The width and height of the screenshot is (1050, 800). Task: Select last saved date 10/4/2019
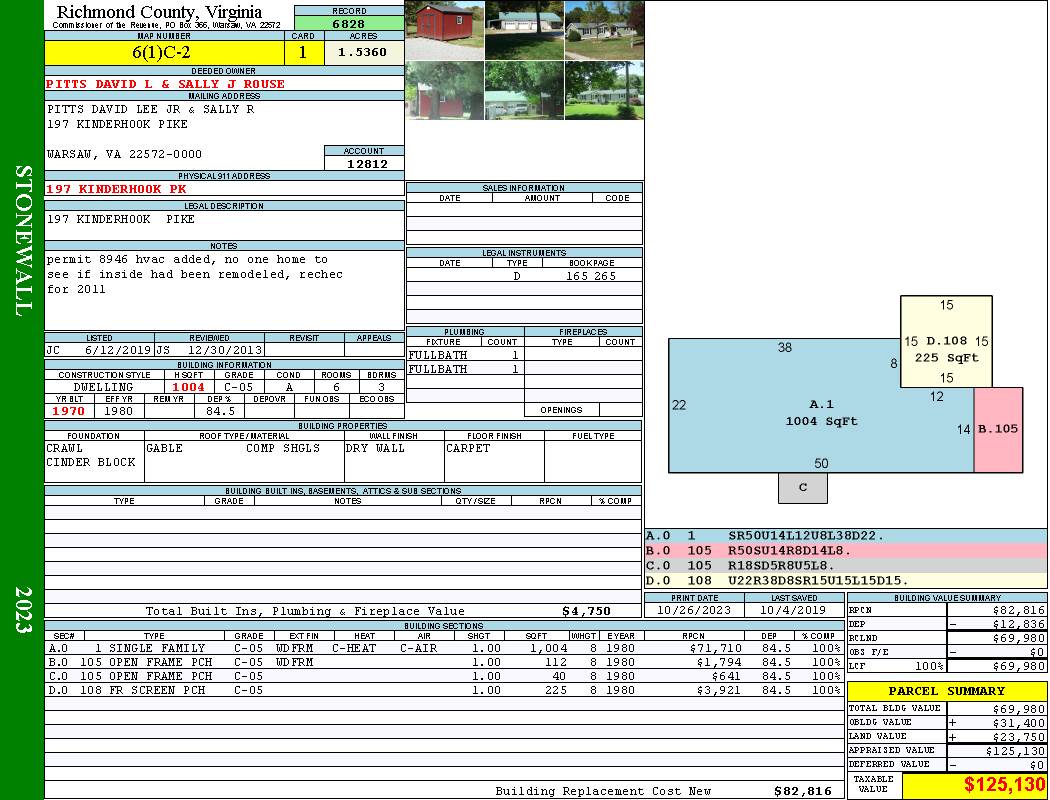[x=794, y=610]
